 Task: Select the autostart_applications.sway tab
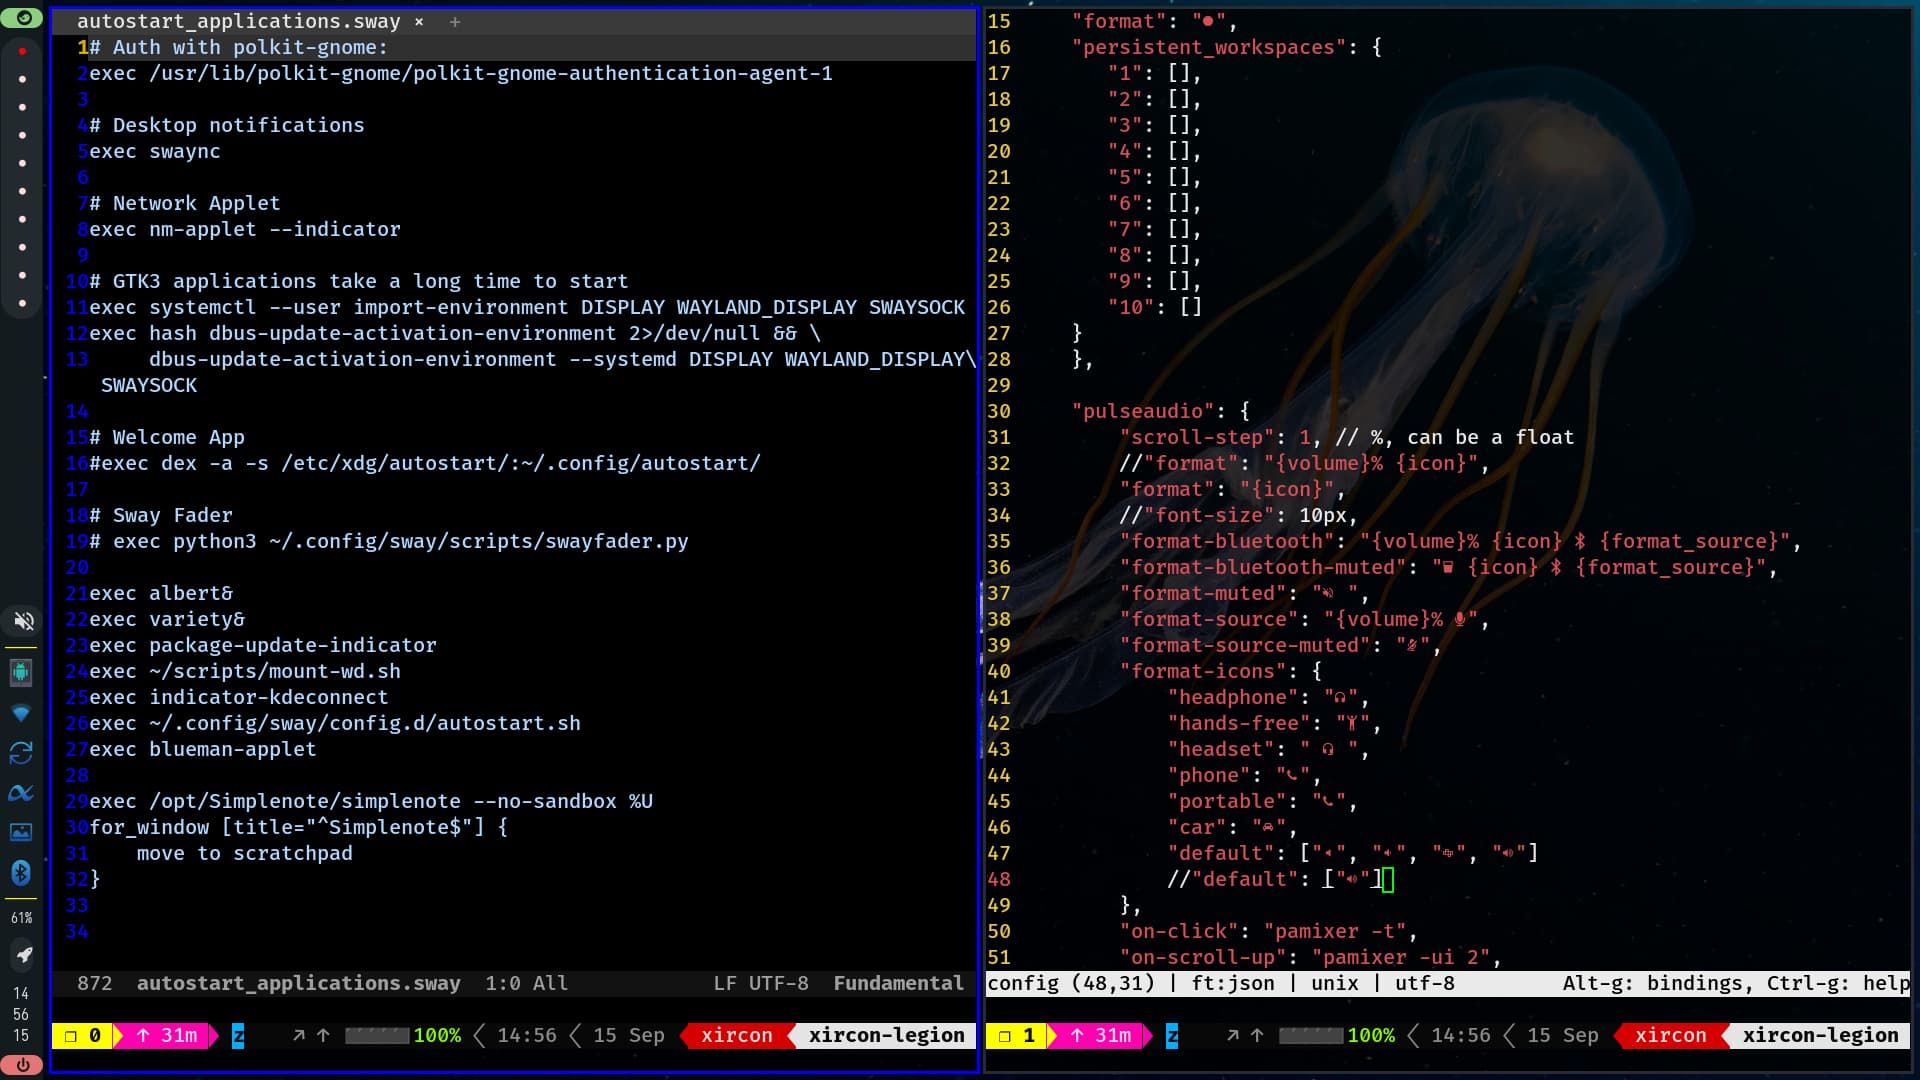coord(238,21)
